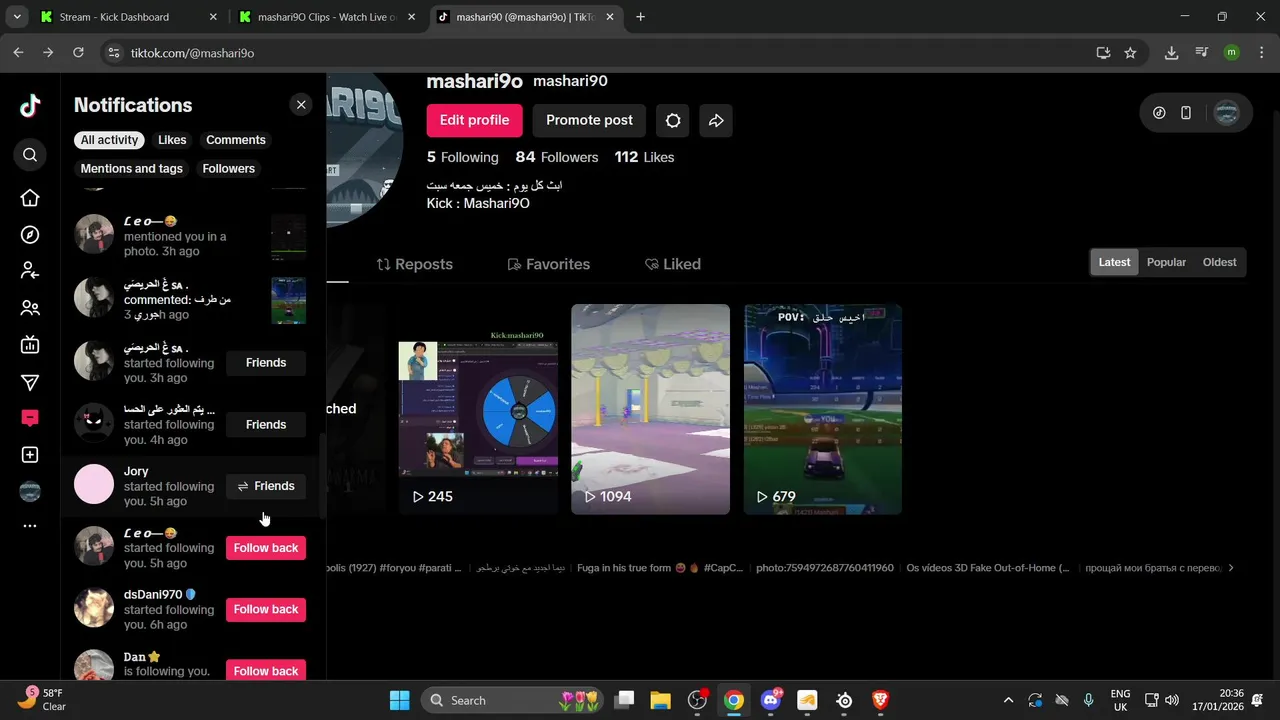Open Jory's avatar in notifications

[95, 485]
